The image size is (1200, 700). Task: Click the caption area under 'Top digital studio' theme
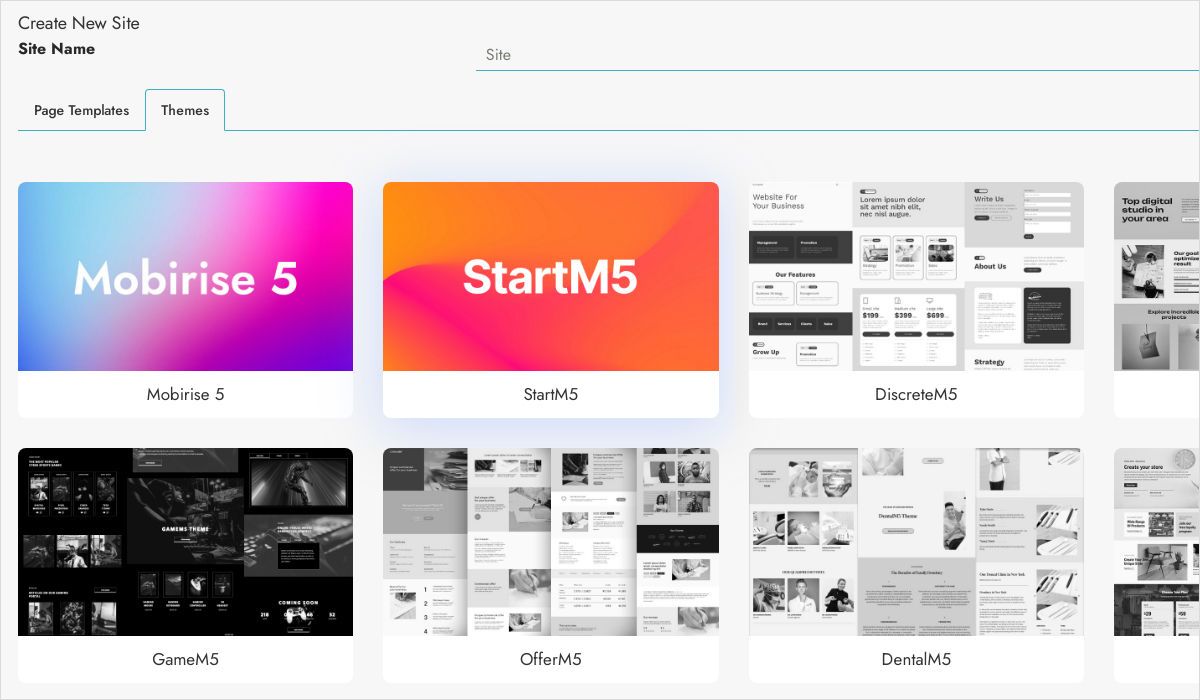1157,394
